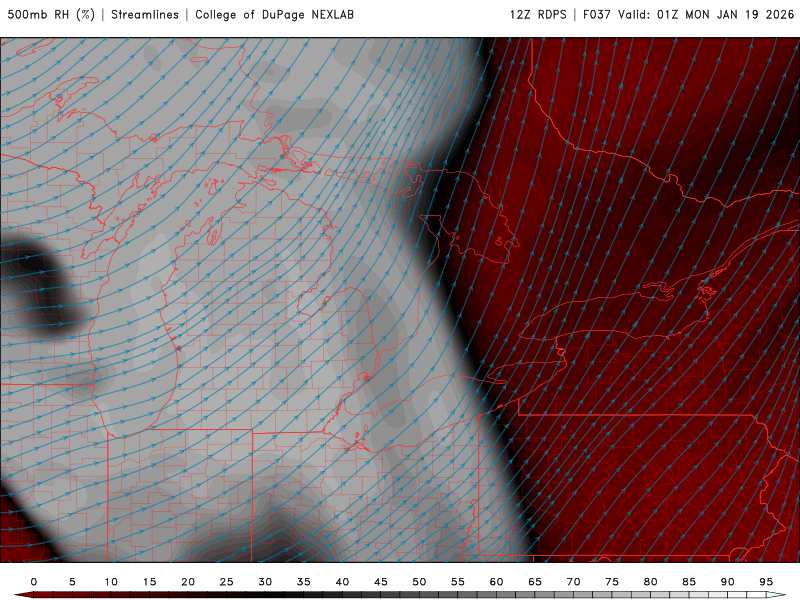Click the 70 value on color scale

point(573,582)
